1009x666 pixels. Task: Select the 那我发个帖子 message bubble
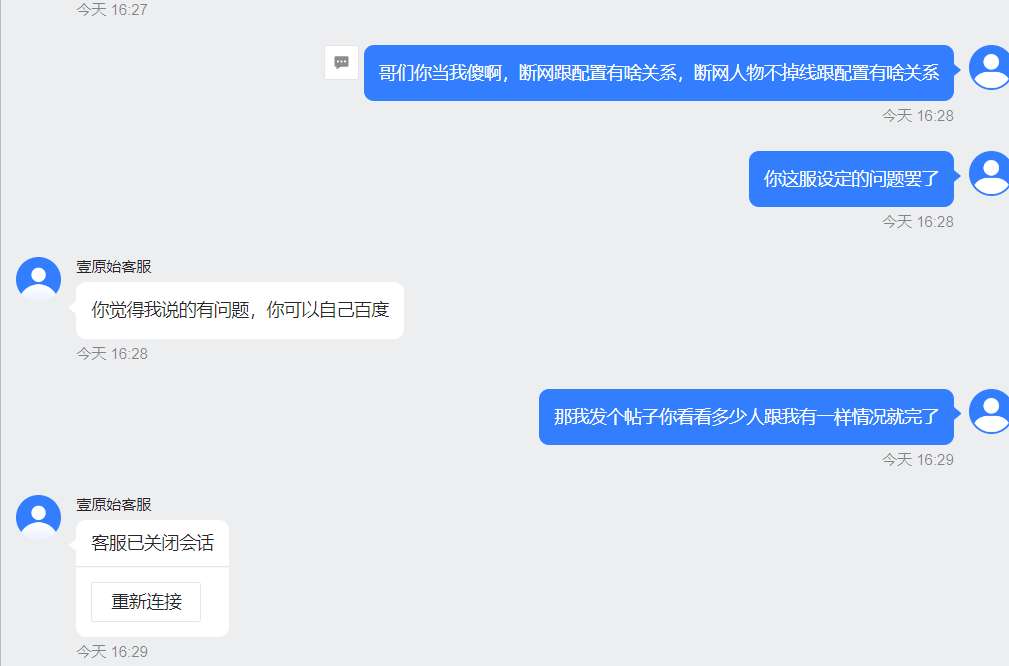click(746, 417)
